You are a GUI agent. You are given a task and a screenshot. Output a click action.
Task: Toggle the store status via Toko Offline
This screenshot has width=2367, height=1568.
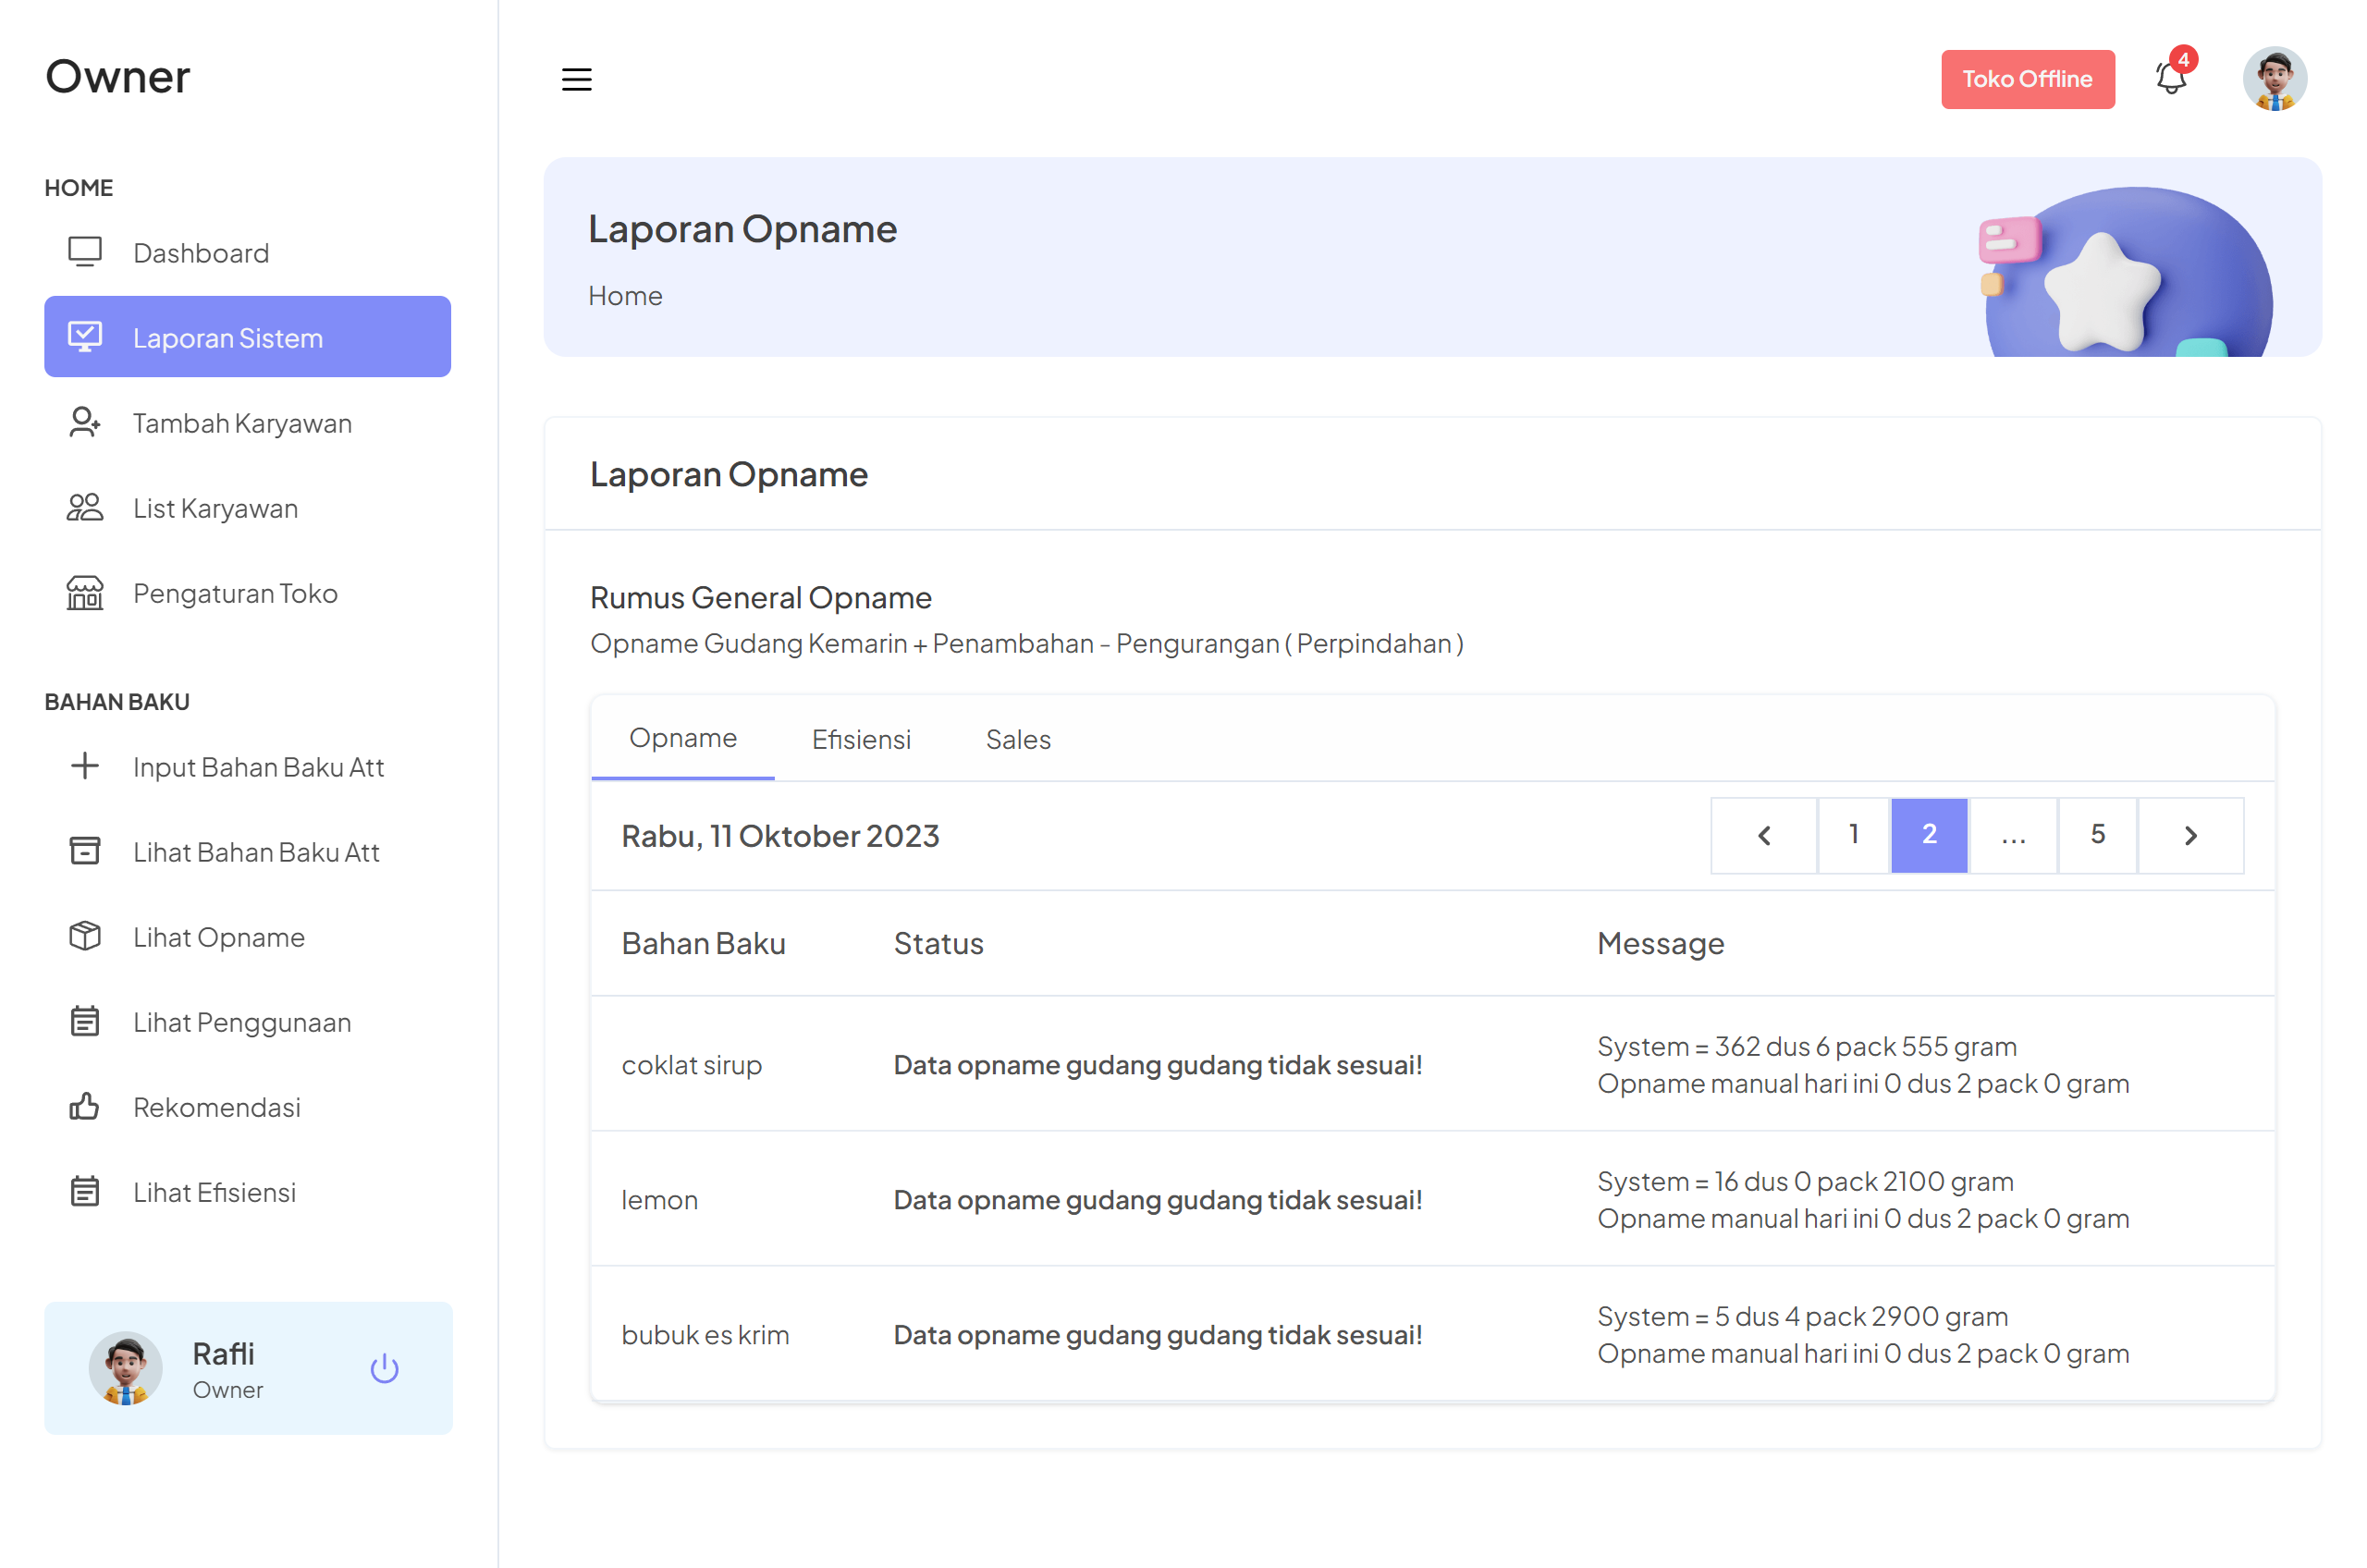[x=2027, y=78]
